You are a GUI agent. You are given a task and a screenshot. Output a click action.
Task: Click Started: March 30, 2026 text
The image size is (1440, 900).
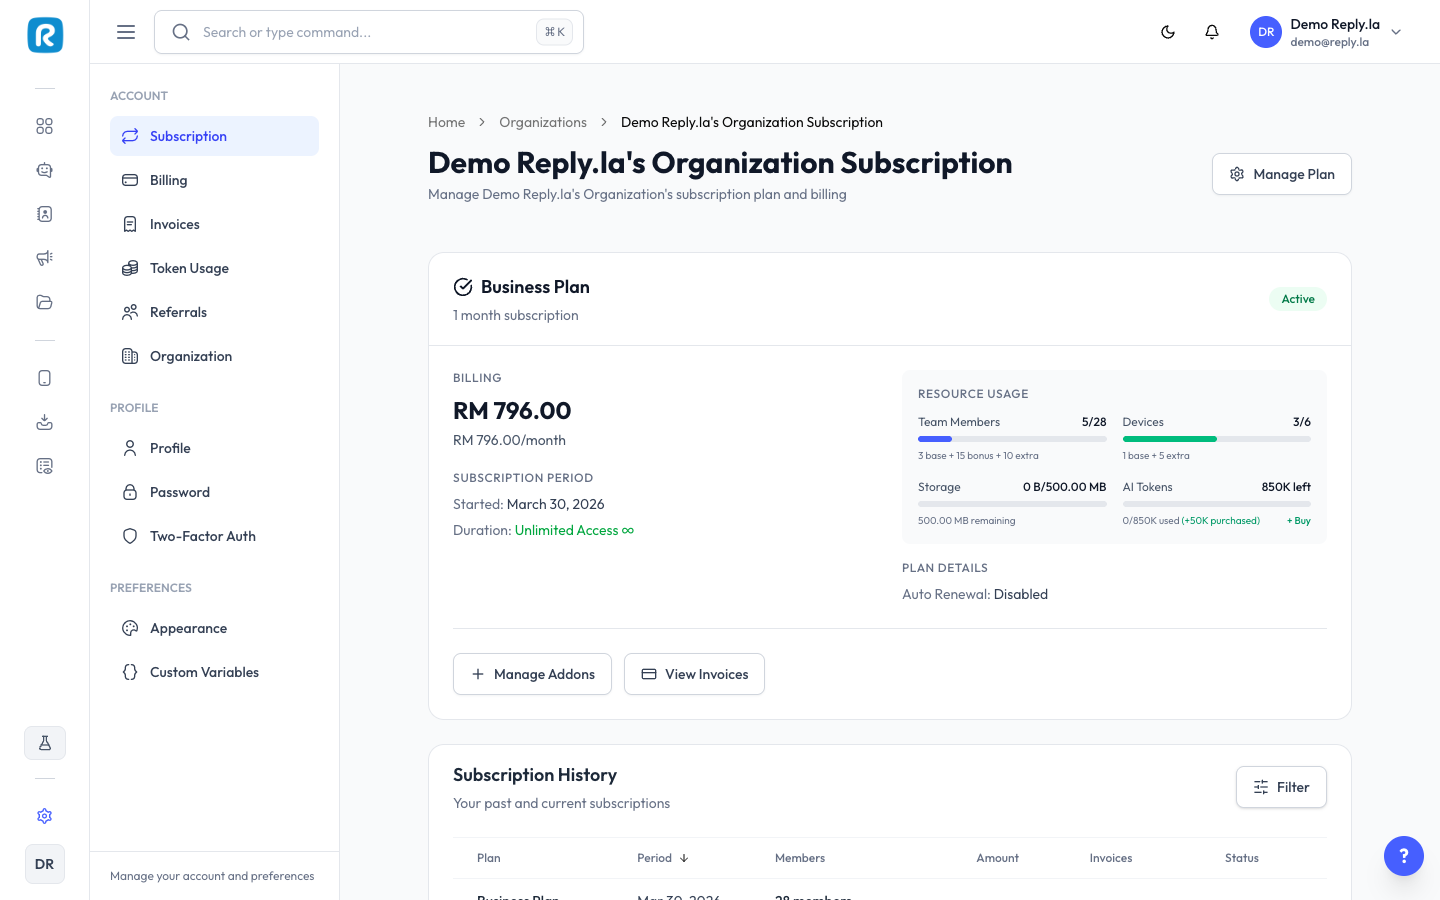pyautogui.click(x=529, y=504)
